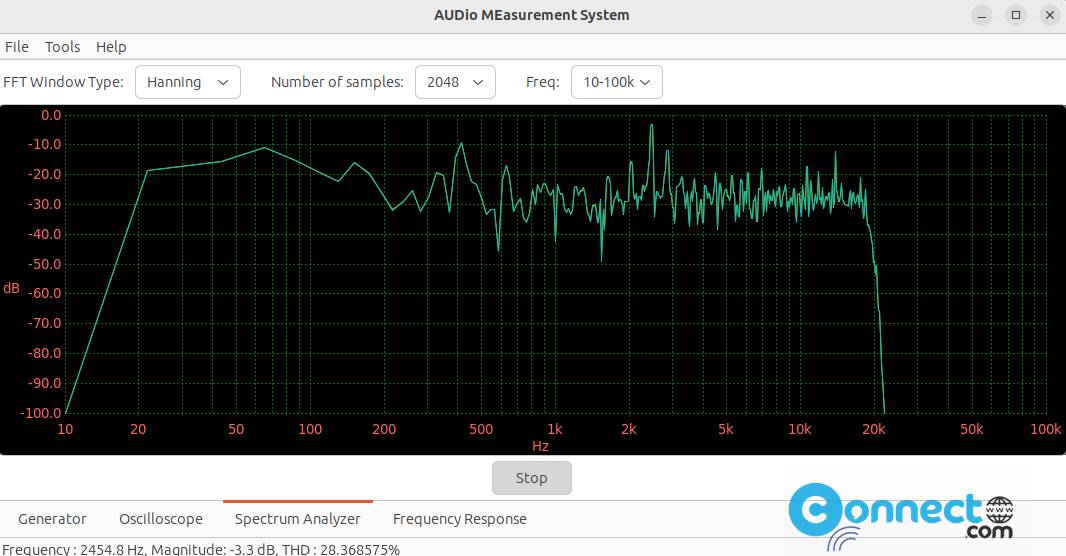
Task: Open the File menu
Action: (x=16, y=47)
